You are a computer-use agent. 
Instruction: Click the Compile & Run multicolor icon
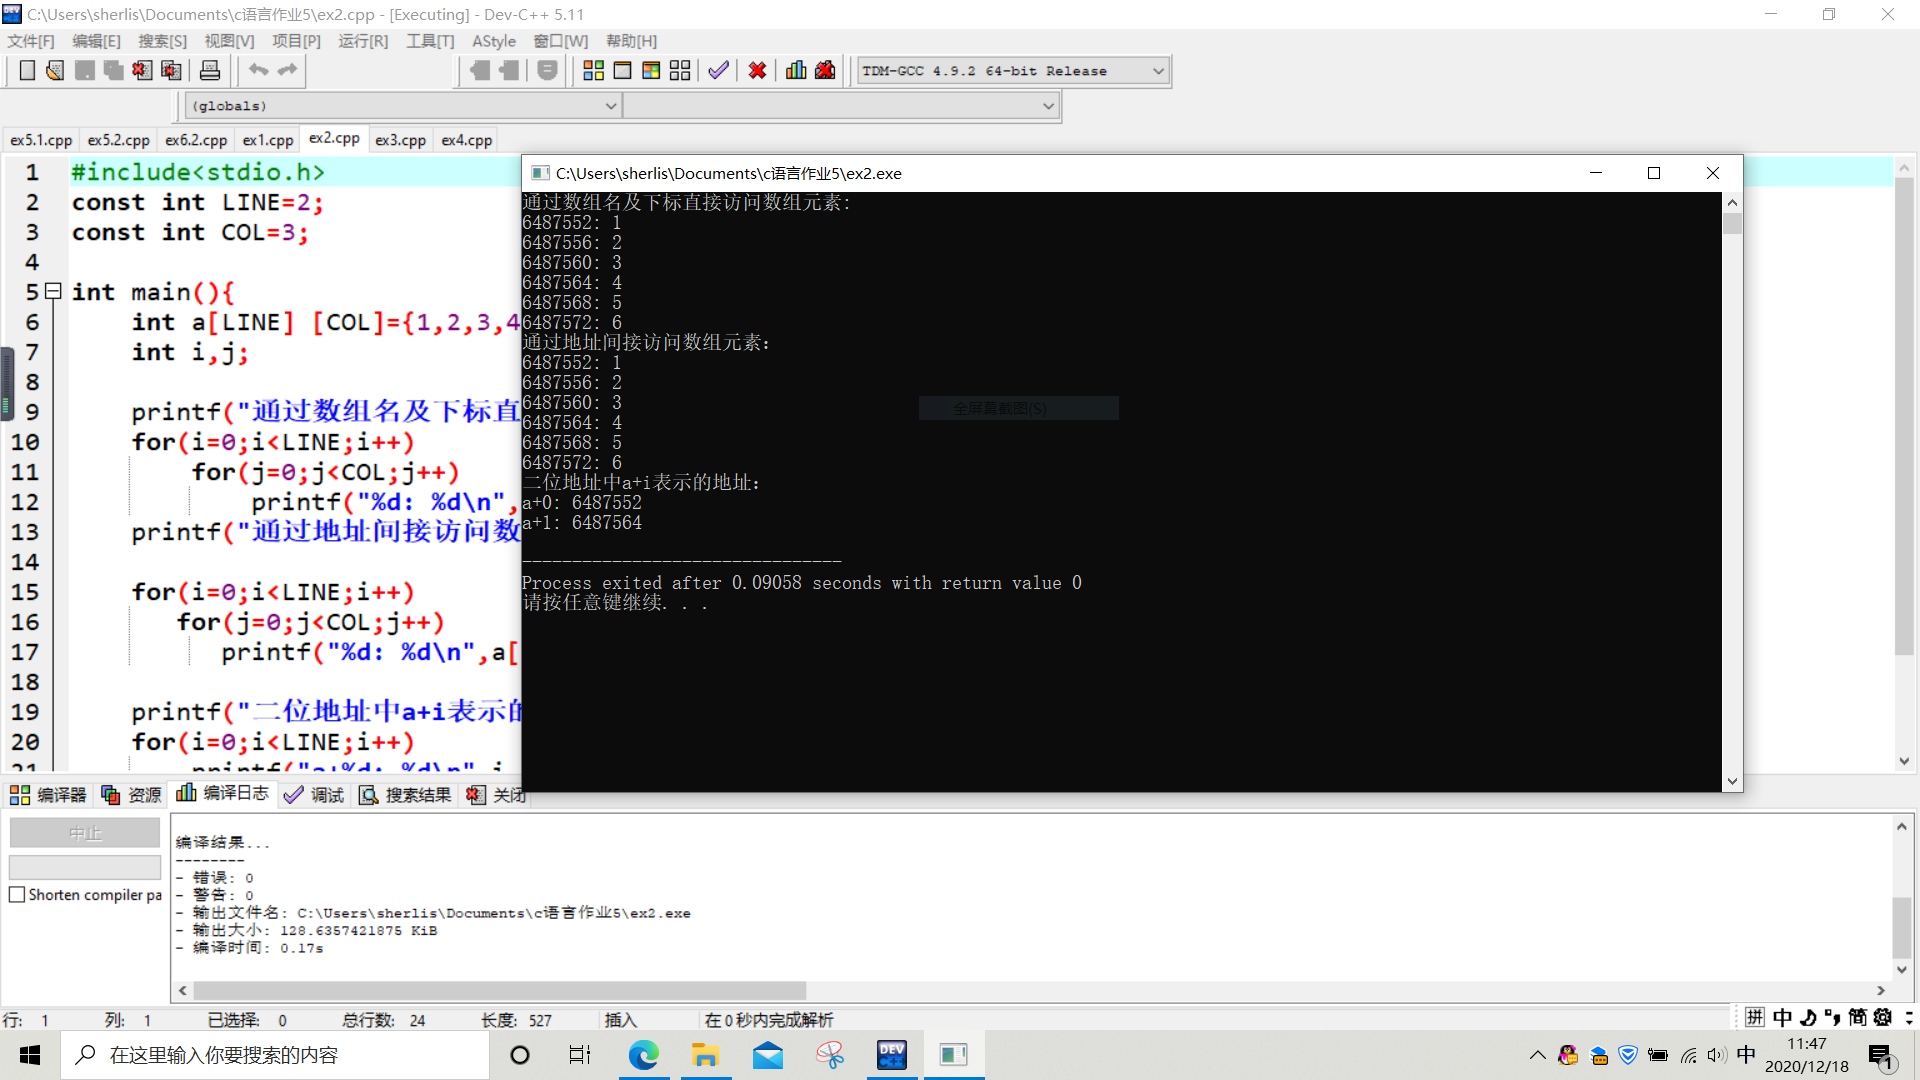651,70
